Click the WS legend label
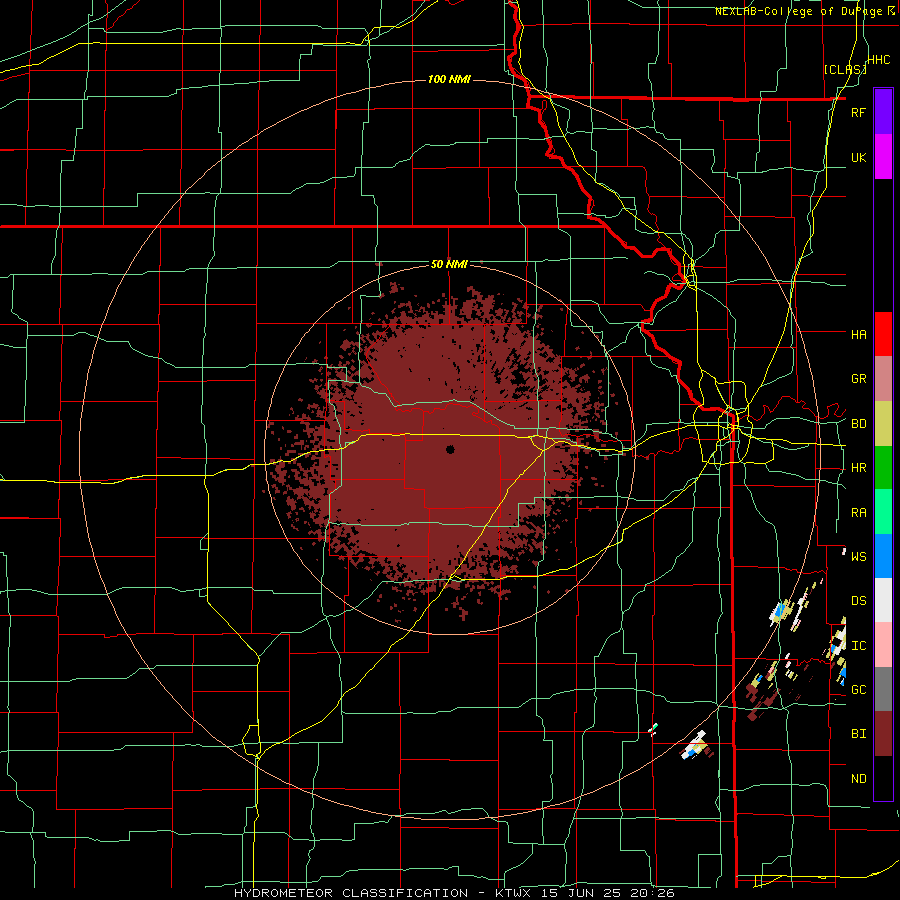Viewport: 900px width, 900px height. pyautogui.click(x=858, y=556)
